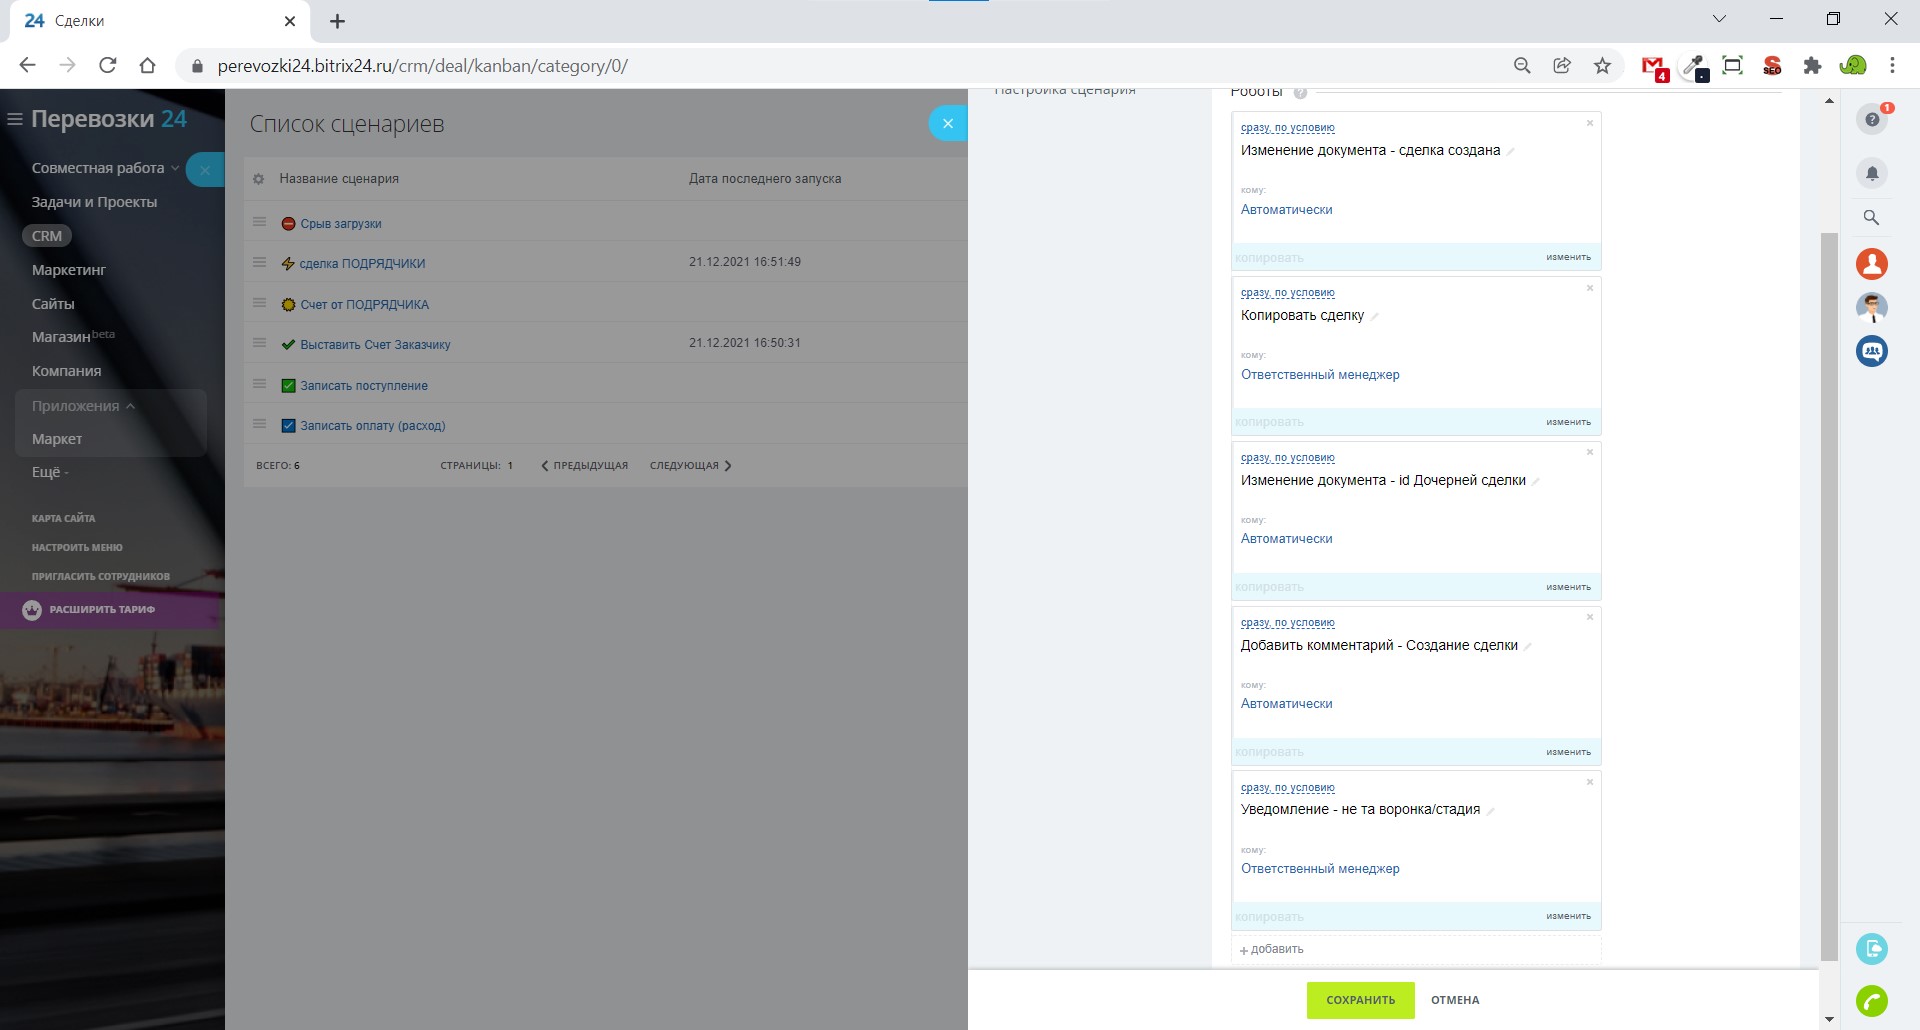Go to 'Маркетинг' section
Image resolution: width=1920 pixels, height=1030 pixels.
(x=68, y=270)
